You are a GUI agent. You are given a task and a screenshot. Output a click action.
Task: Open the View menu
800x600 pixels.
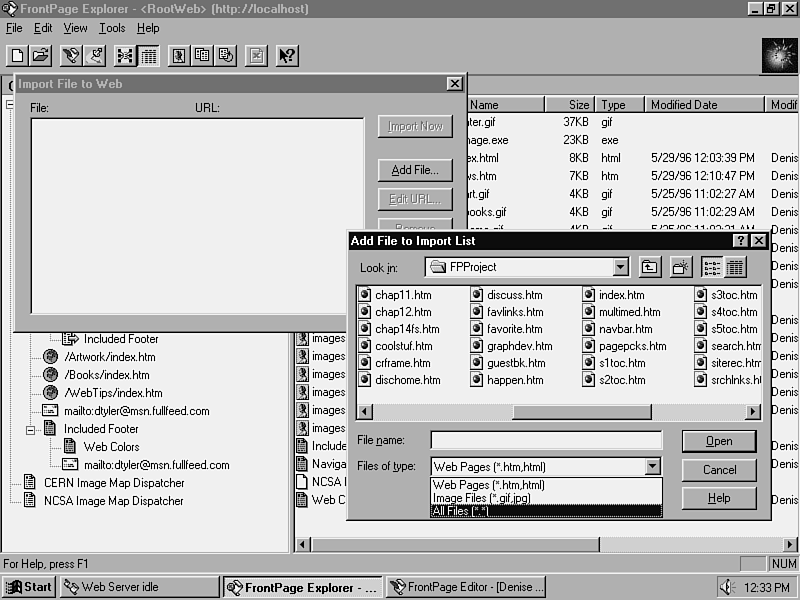(x=76, y=28)
